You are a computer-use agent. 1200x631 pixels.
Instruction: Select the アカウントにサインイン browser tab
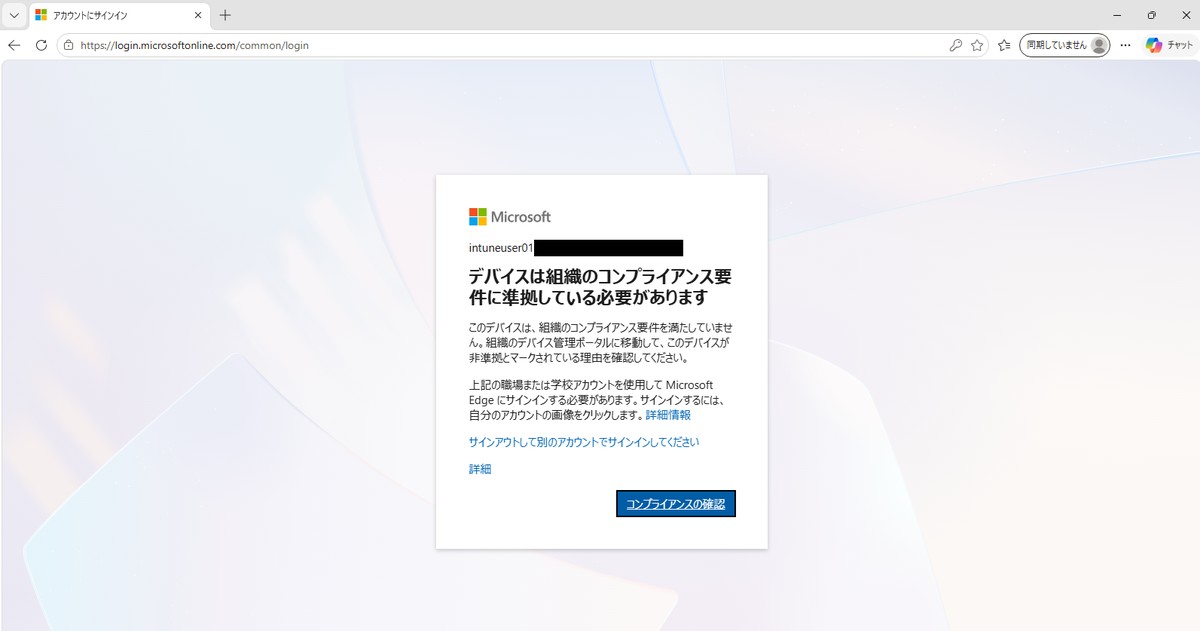(118, 15)
